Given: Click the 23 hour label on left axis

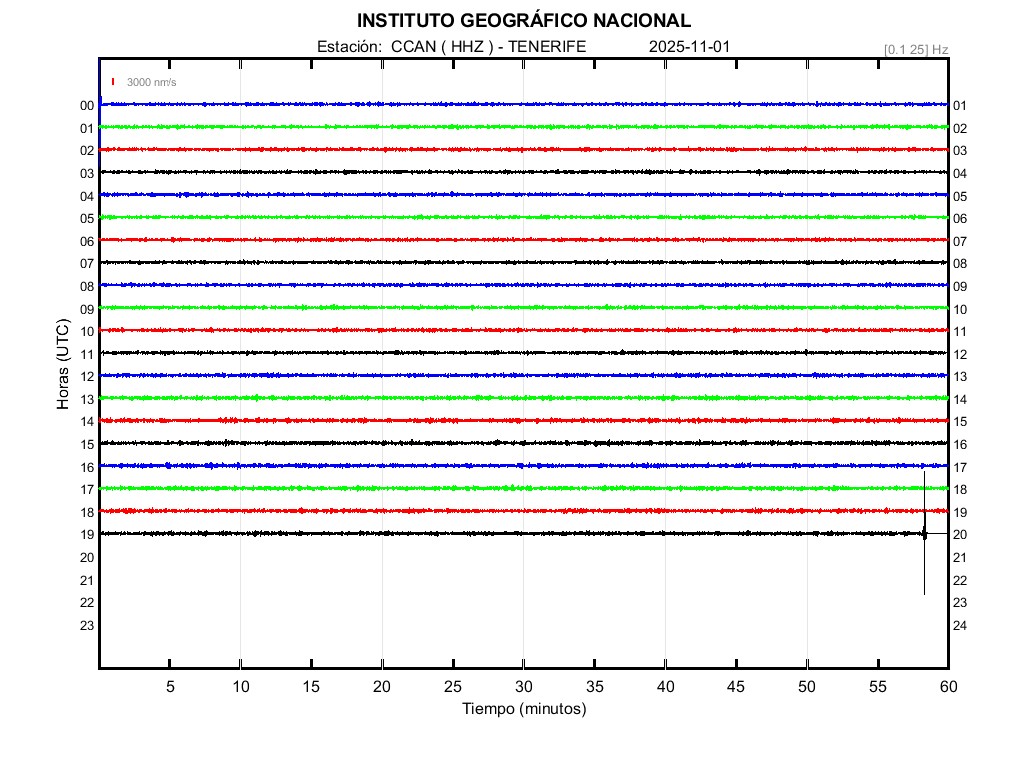Looking at the screenshot, I should (x=87, y=626).
